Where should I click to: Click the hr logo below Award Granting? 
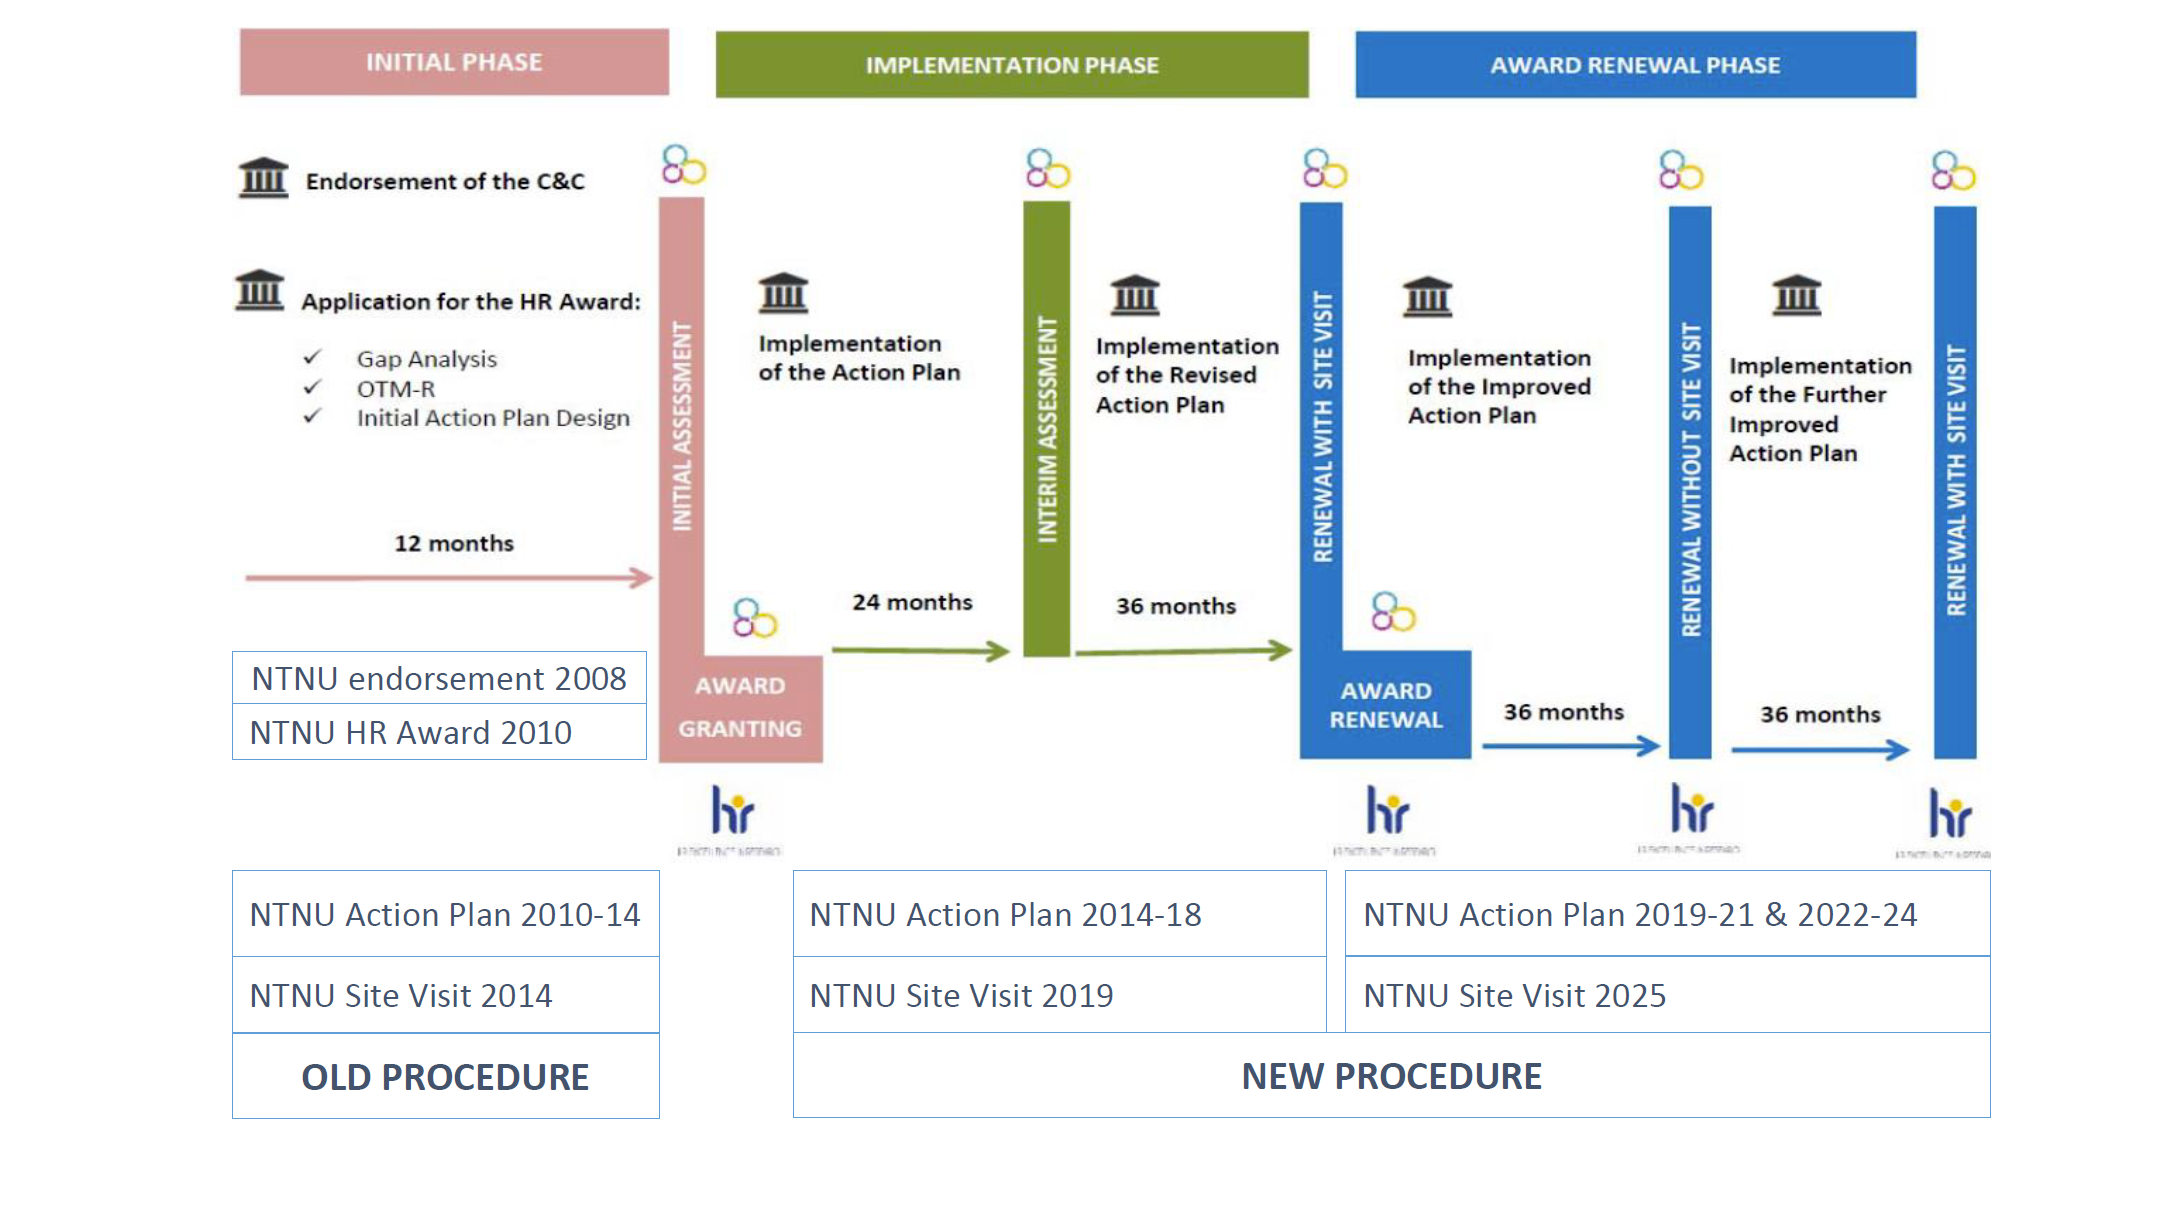pos(732,811)
